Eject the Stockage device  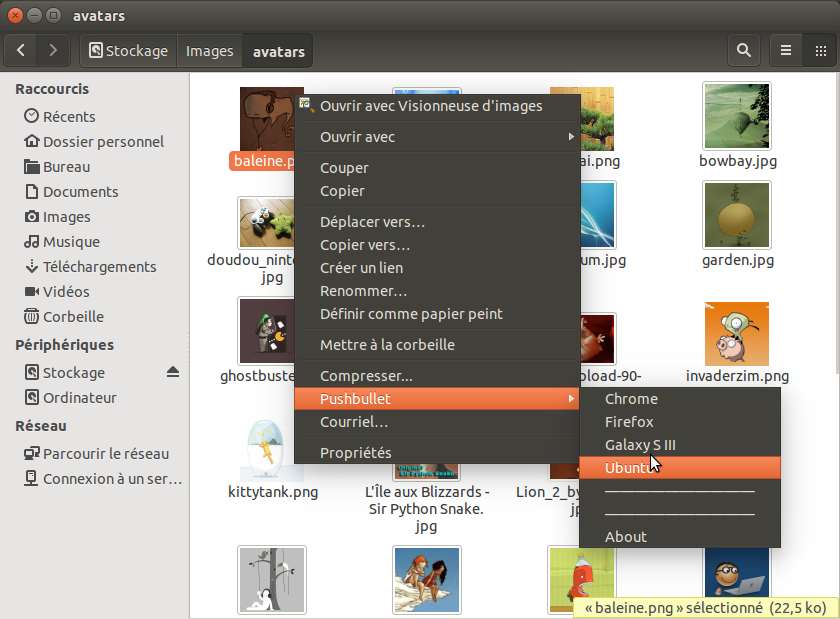(x=172, y=372)
